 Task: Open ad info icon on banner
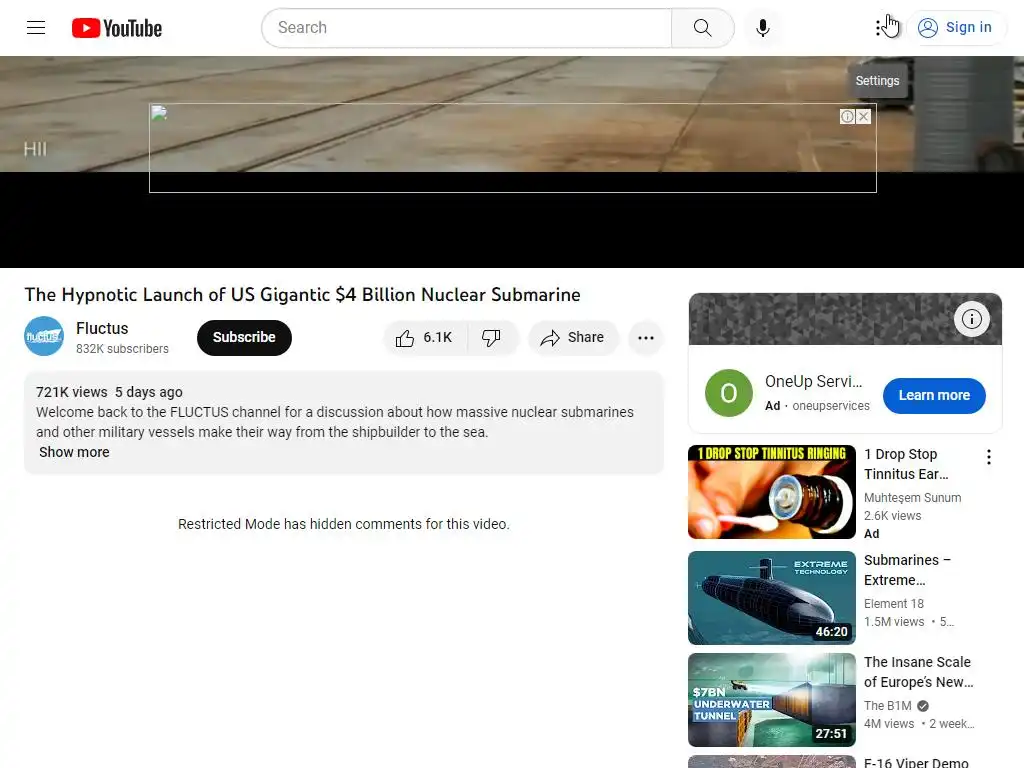tap(847, 116)
